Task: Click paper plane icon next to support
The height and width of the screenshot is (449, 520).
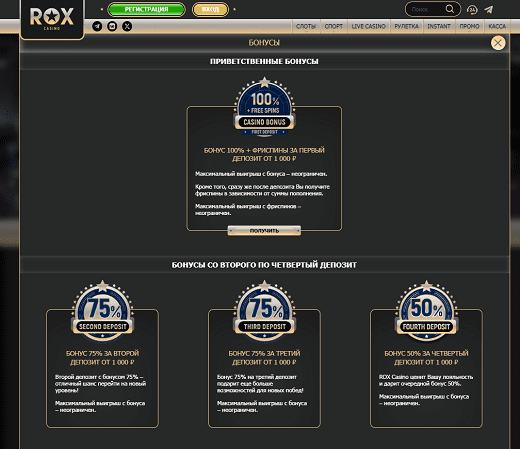Action: (489, 9)
